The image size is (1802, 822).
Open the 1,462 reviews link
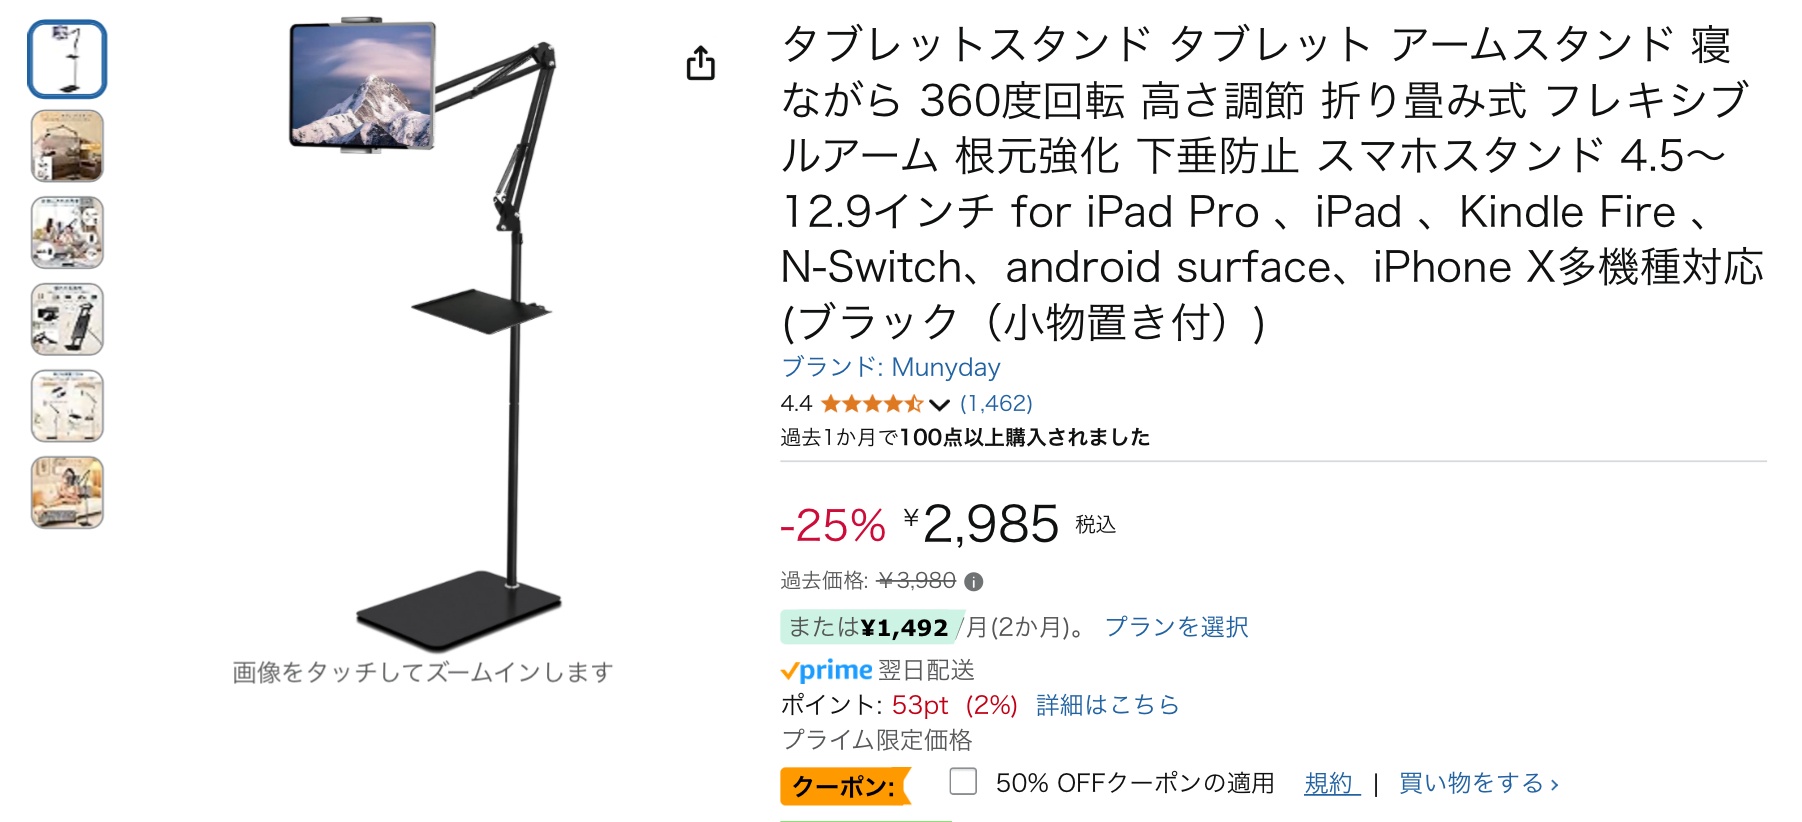[x=996, y=403]
